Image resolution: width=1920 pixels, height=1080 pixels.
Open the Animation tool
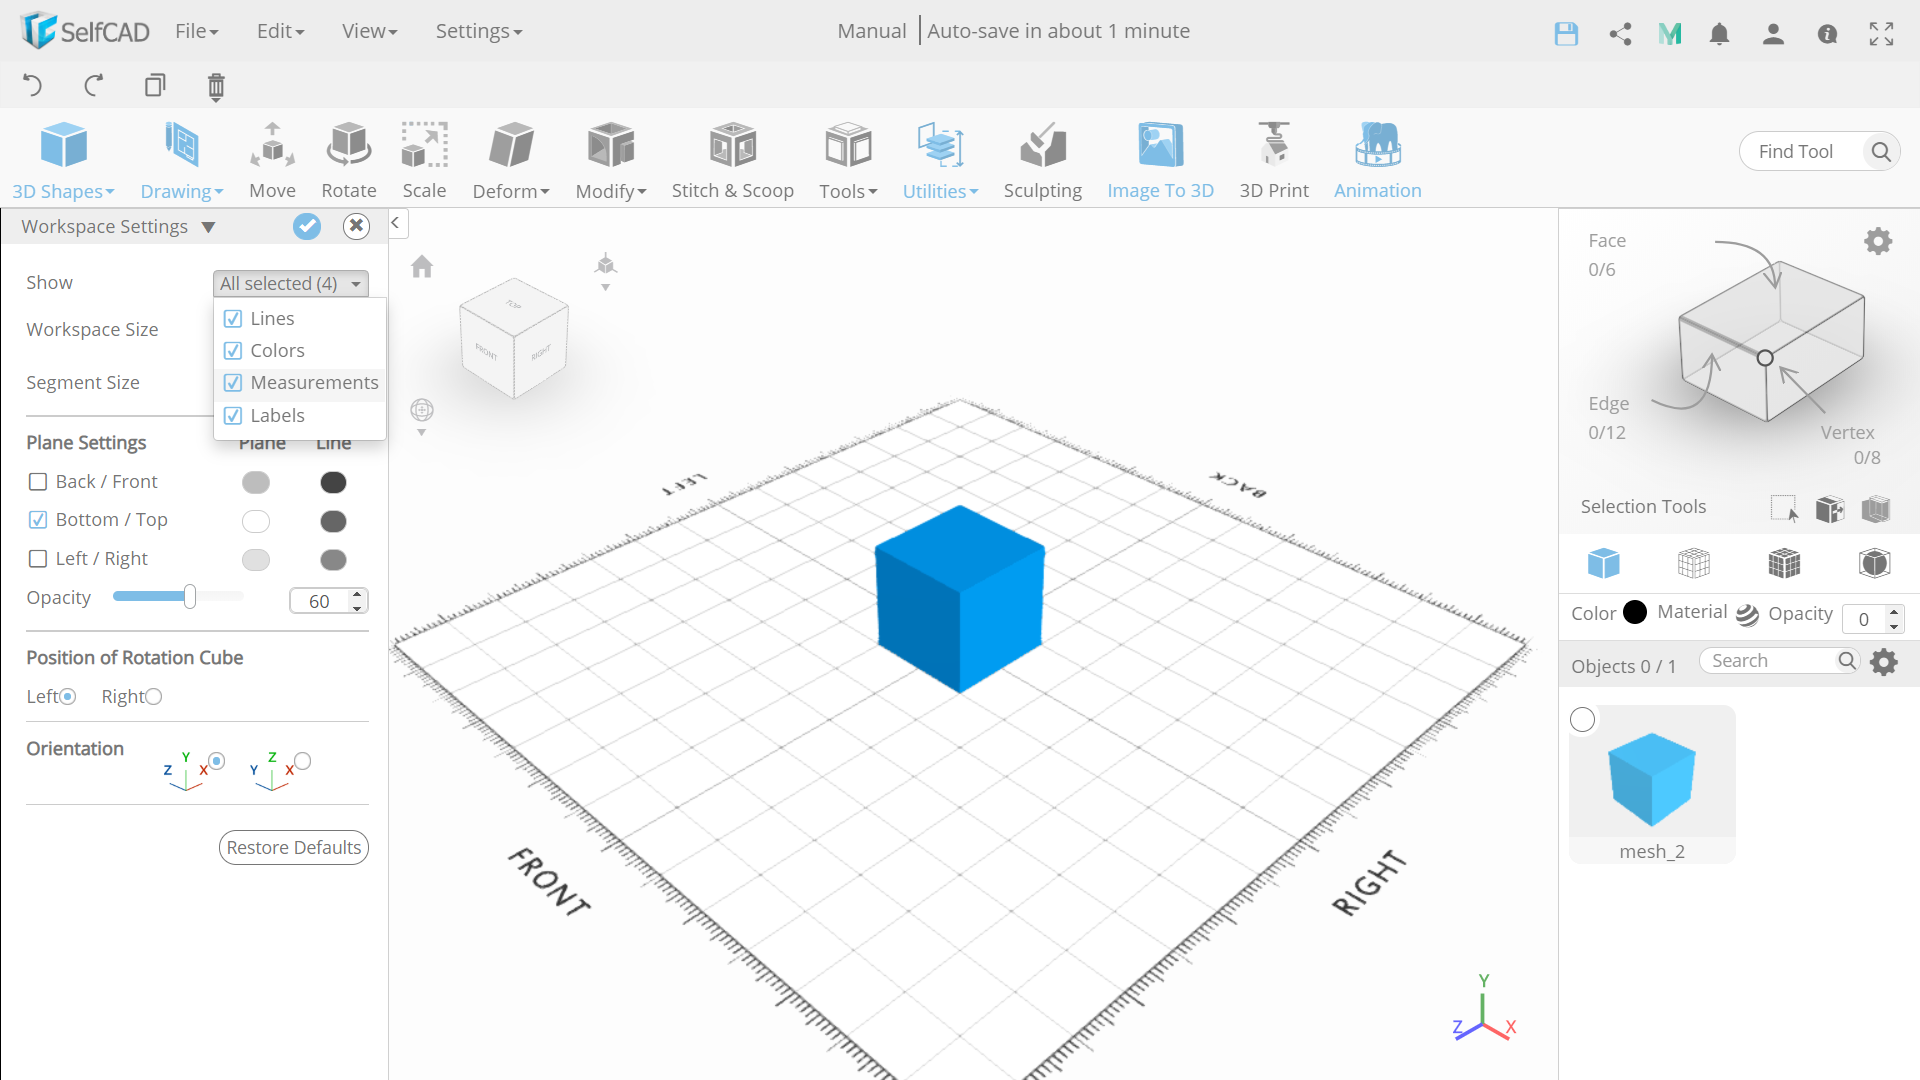pyautogui.click(x=1377, y=147)
